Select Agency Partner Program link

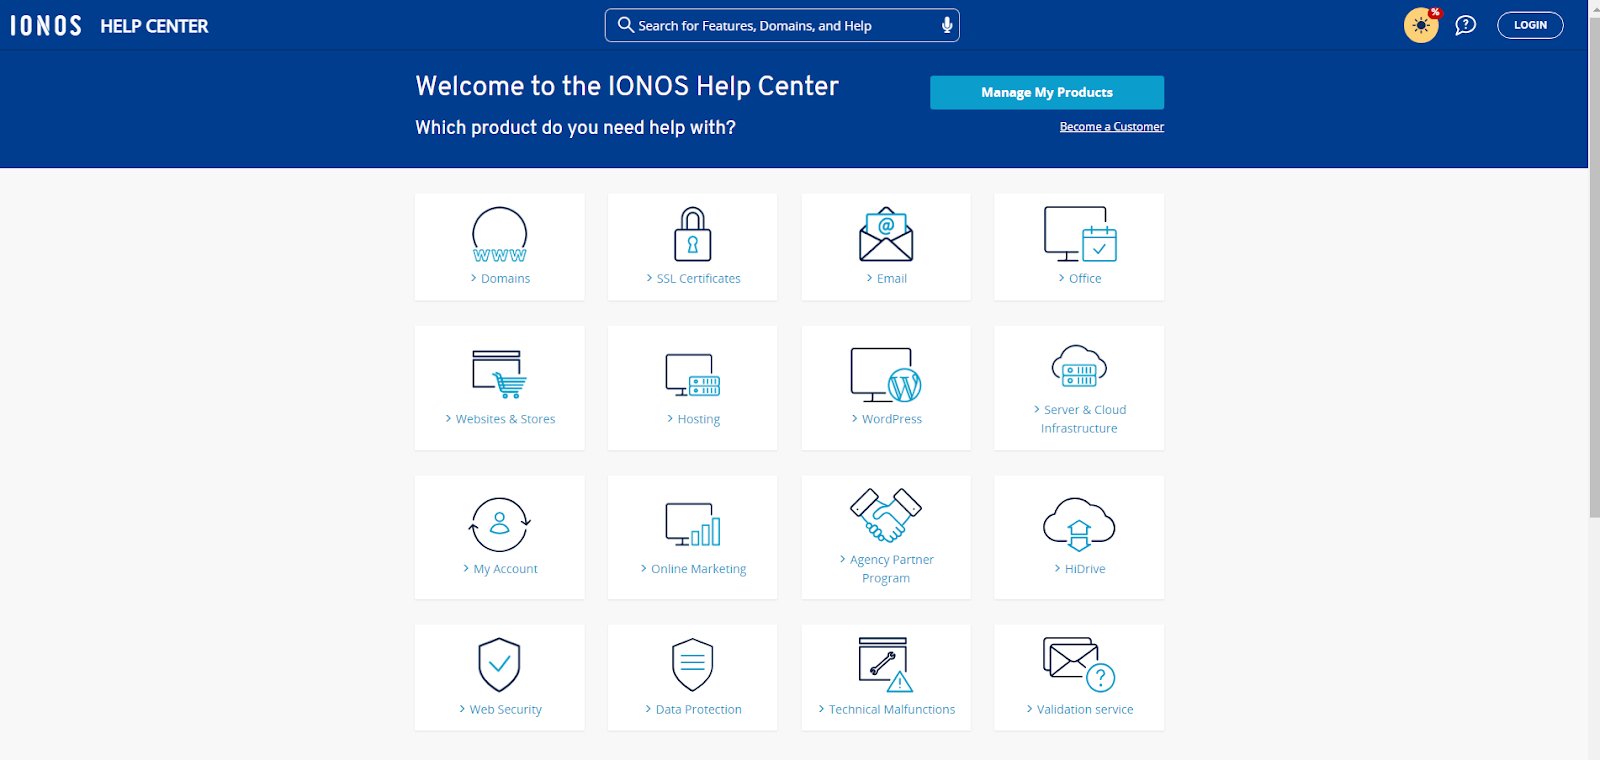pos(886,569)
